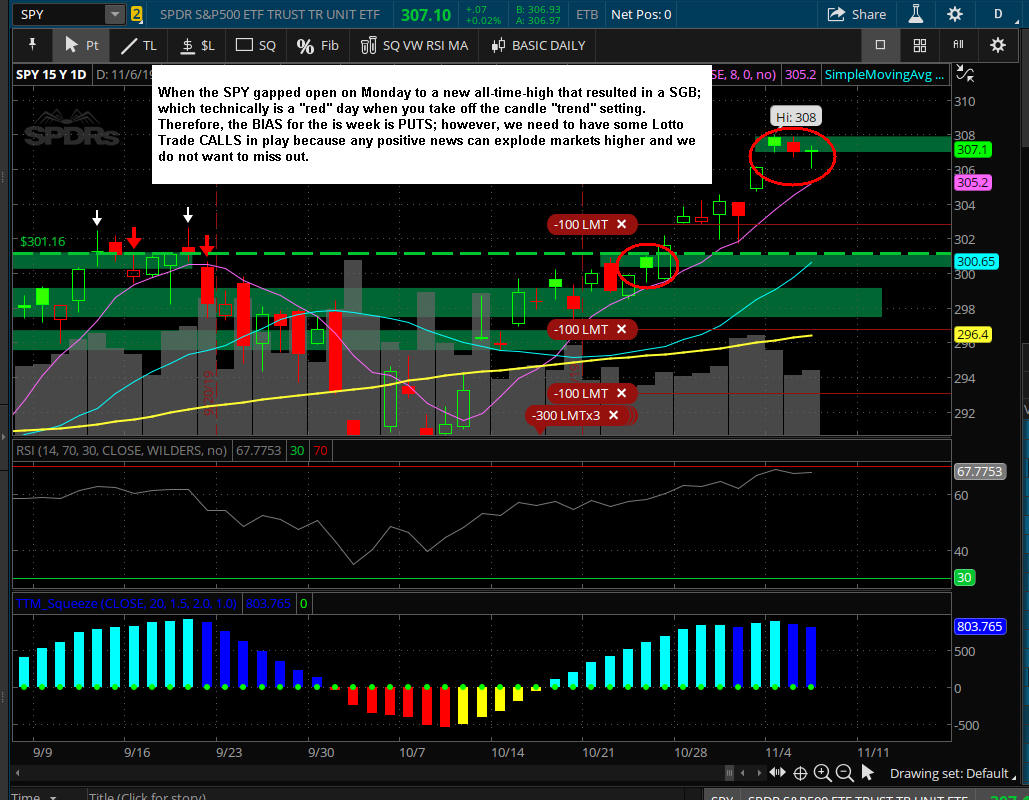Click the crosshair pan icon
Screen dimensions: 1029x800
[x=800, y=773]
